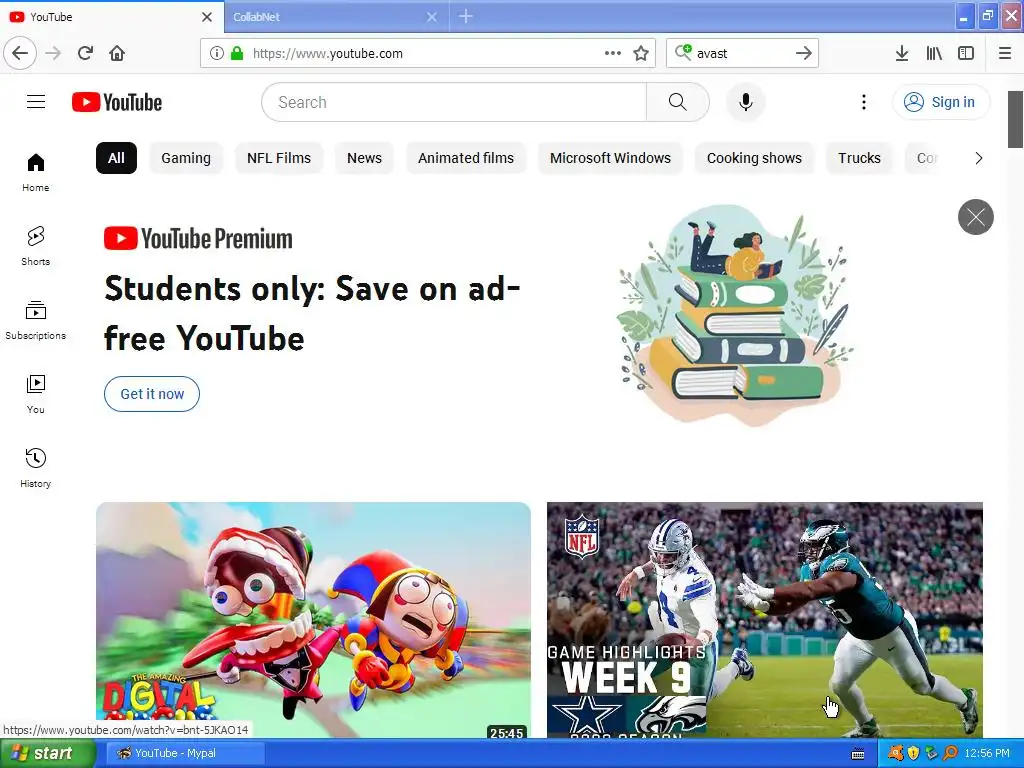Click YouTube search magnifier button
Screen dimensions: 1024x768
tap(677, 102)
